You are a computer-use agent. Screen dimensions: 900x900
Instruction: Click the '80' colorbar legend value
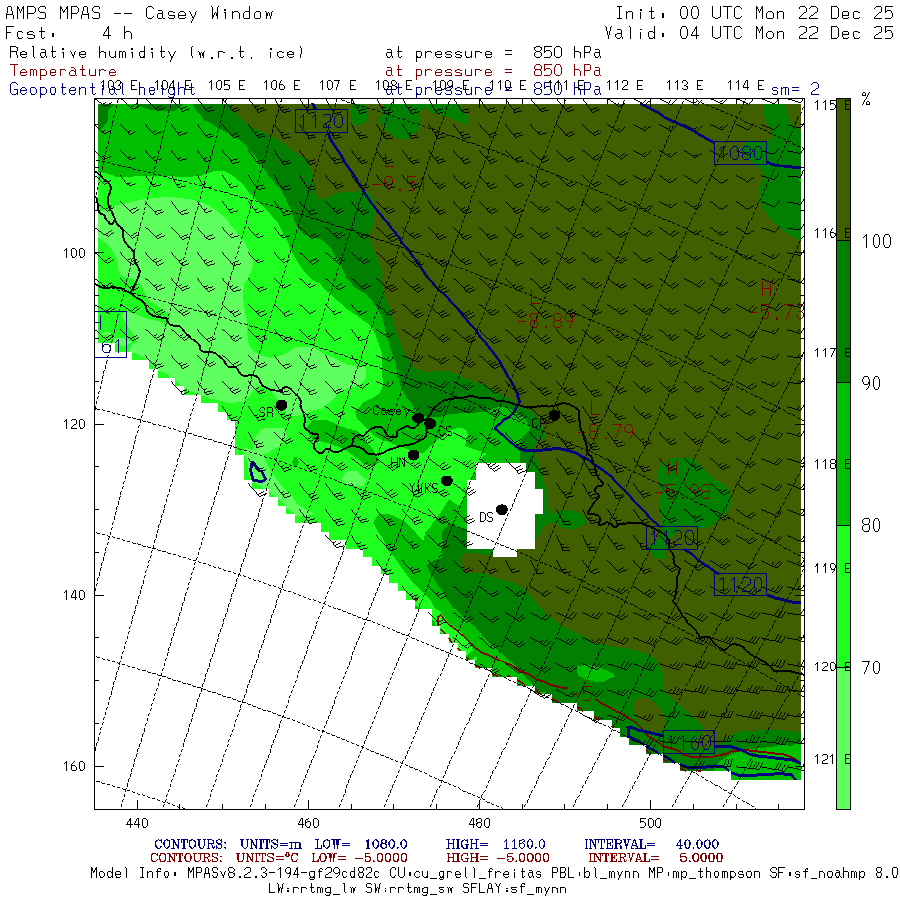pyautogui.click(x=871, y=525)
